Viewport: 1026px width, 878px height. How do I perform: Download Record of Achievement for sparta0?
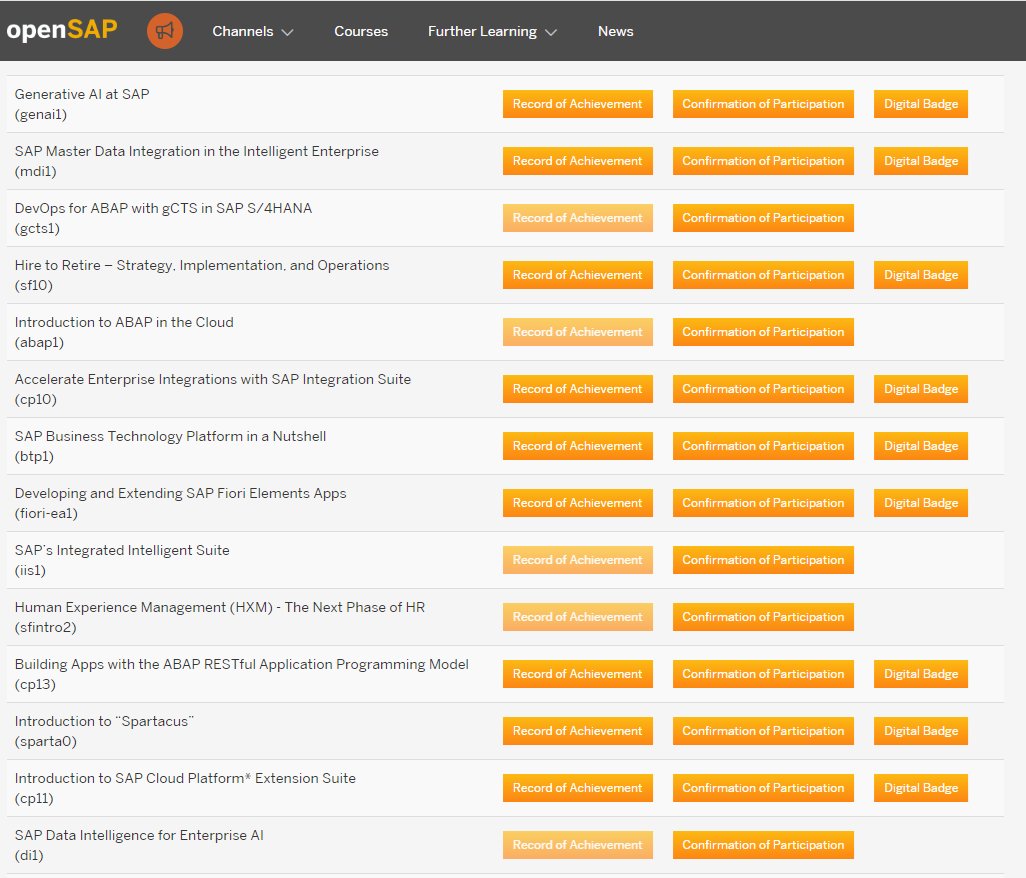pos(578,730)
